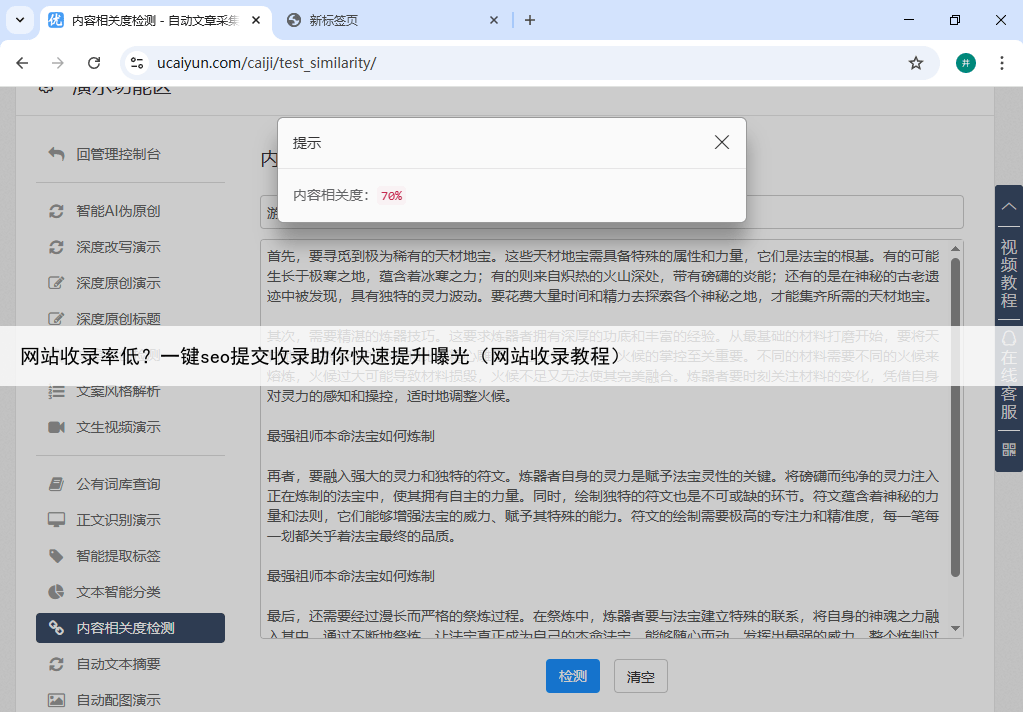
Task: Click the 清空 button
Action: 640,676
